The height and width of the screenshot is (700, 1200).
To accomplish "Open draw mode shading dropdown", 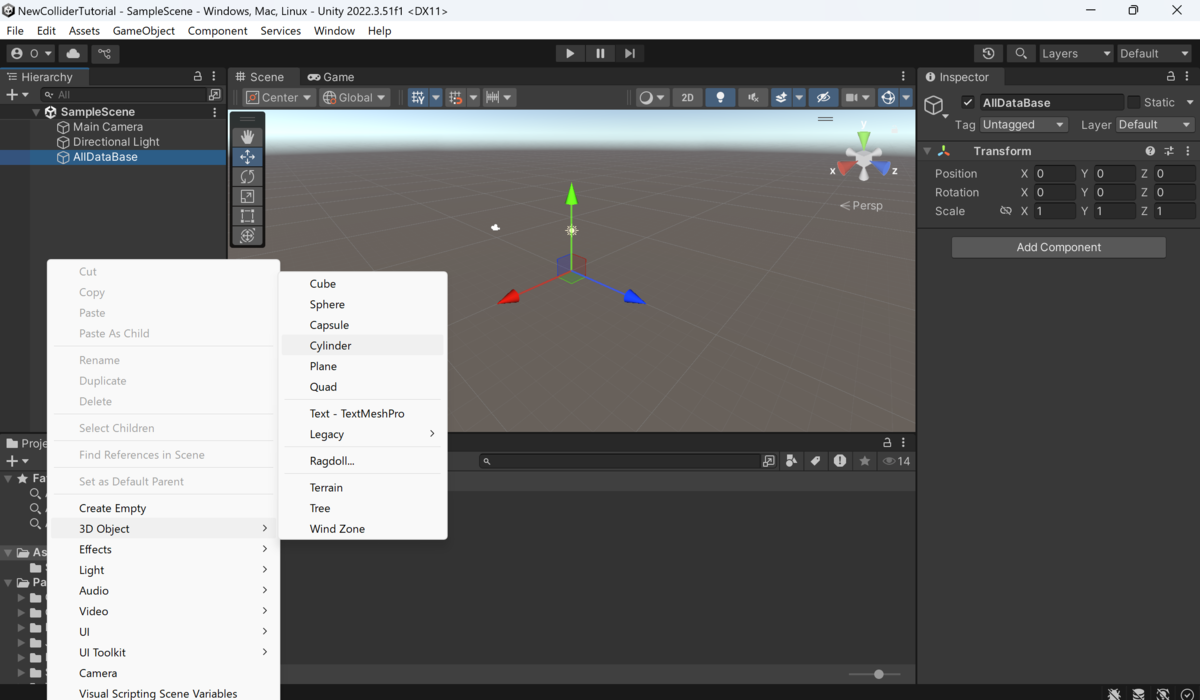I will 652,97.
